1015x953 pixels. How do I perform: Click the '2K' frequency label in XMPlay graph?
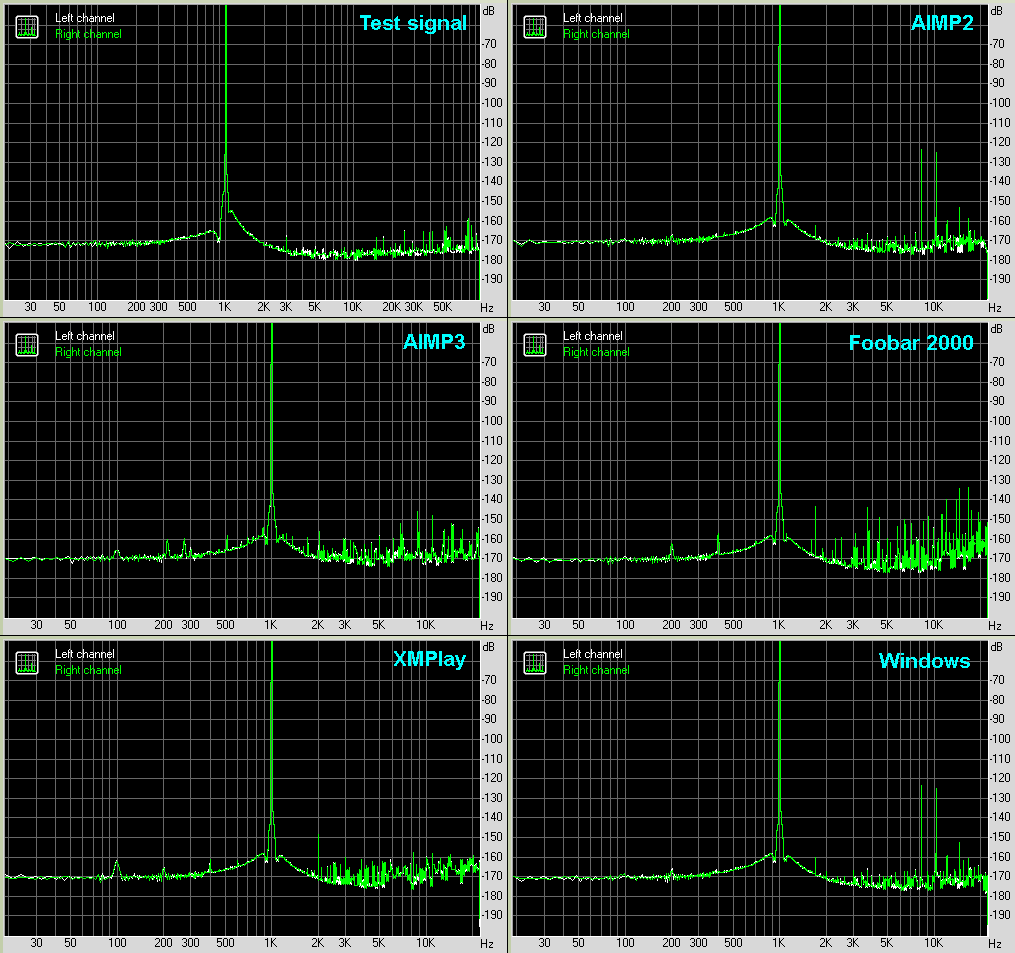point(318,943)
